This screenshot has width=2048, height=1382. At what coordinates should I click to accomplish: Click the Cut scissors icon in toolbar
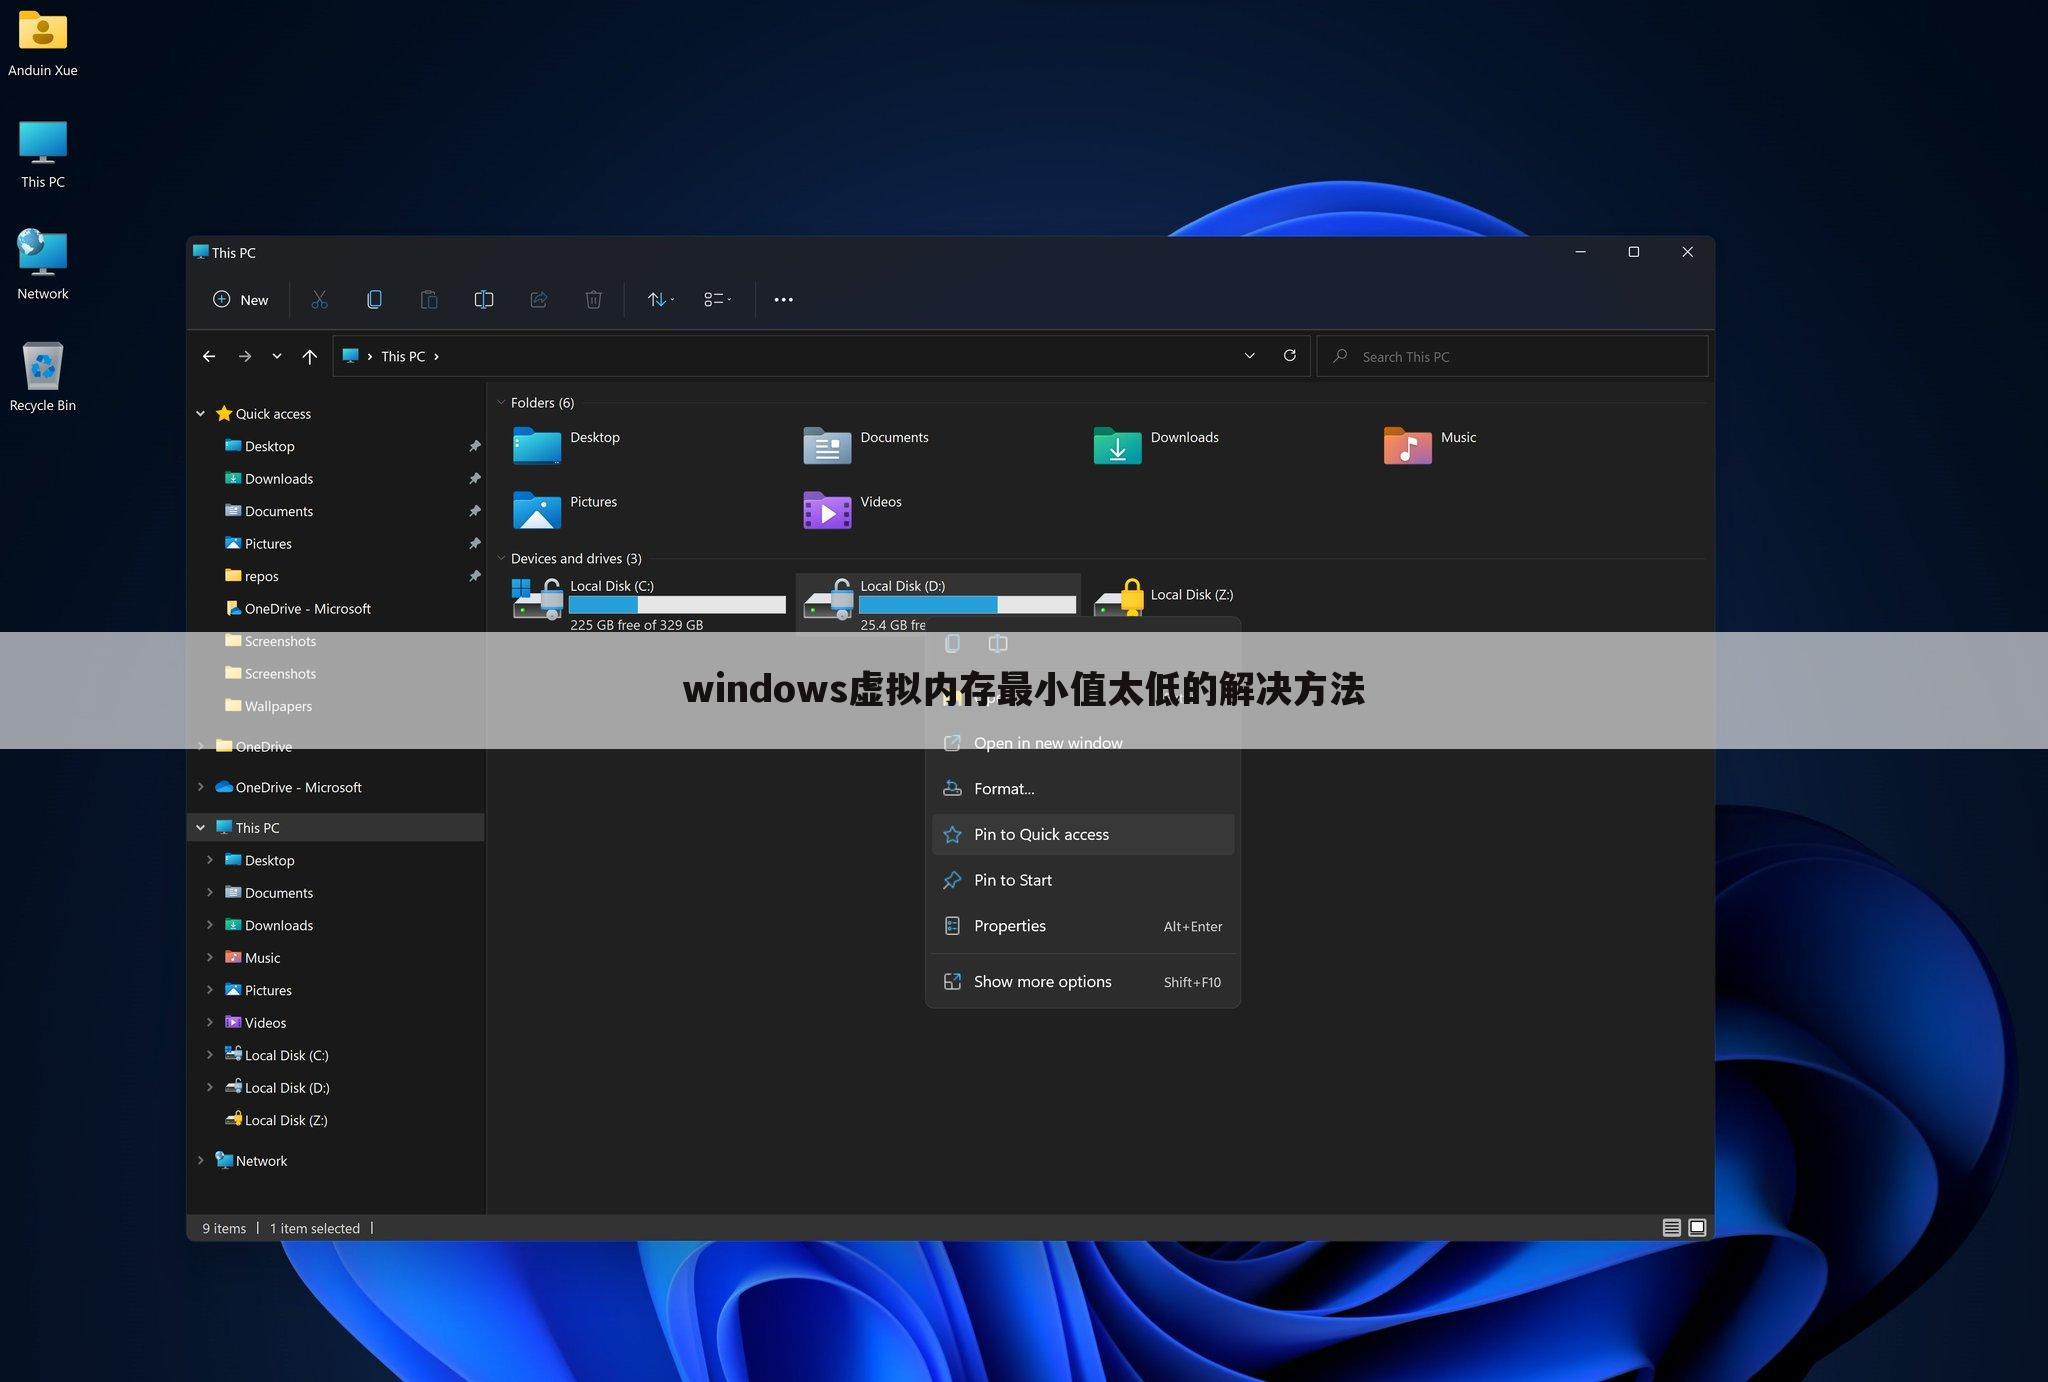click(x=319, y=300)
